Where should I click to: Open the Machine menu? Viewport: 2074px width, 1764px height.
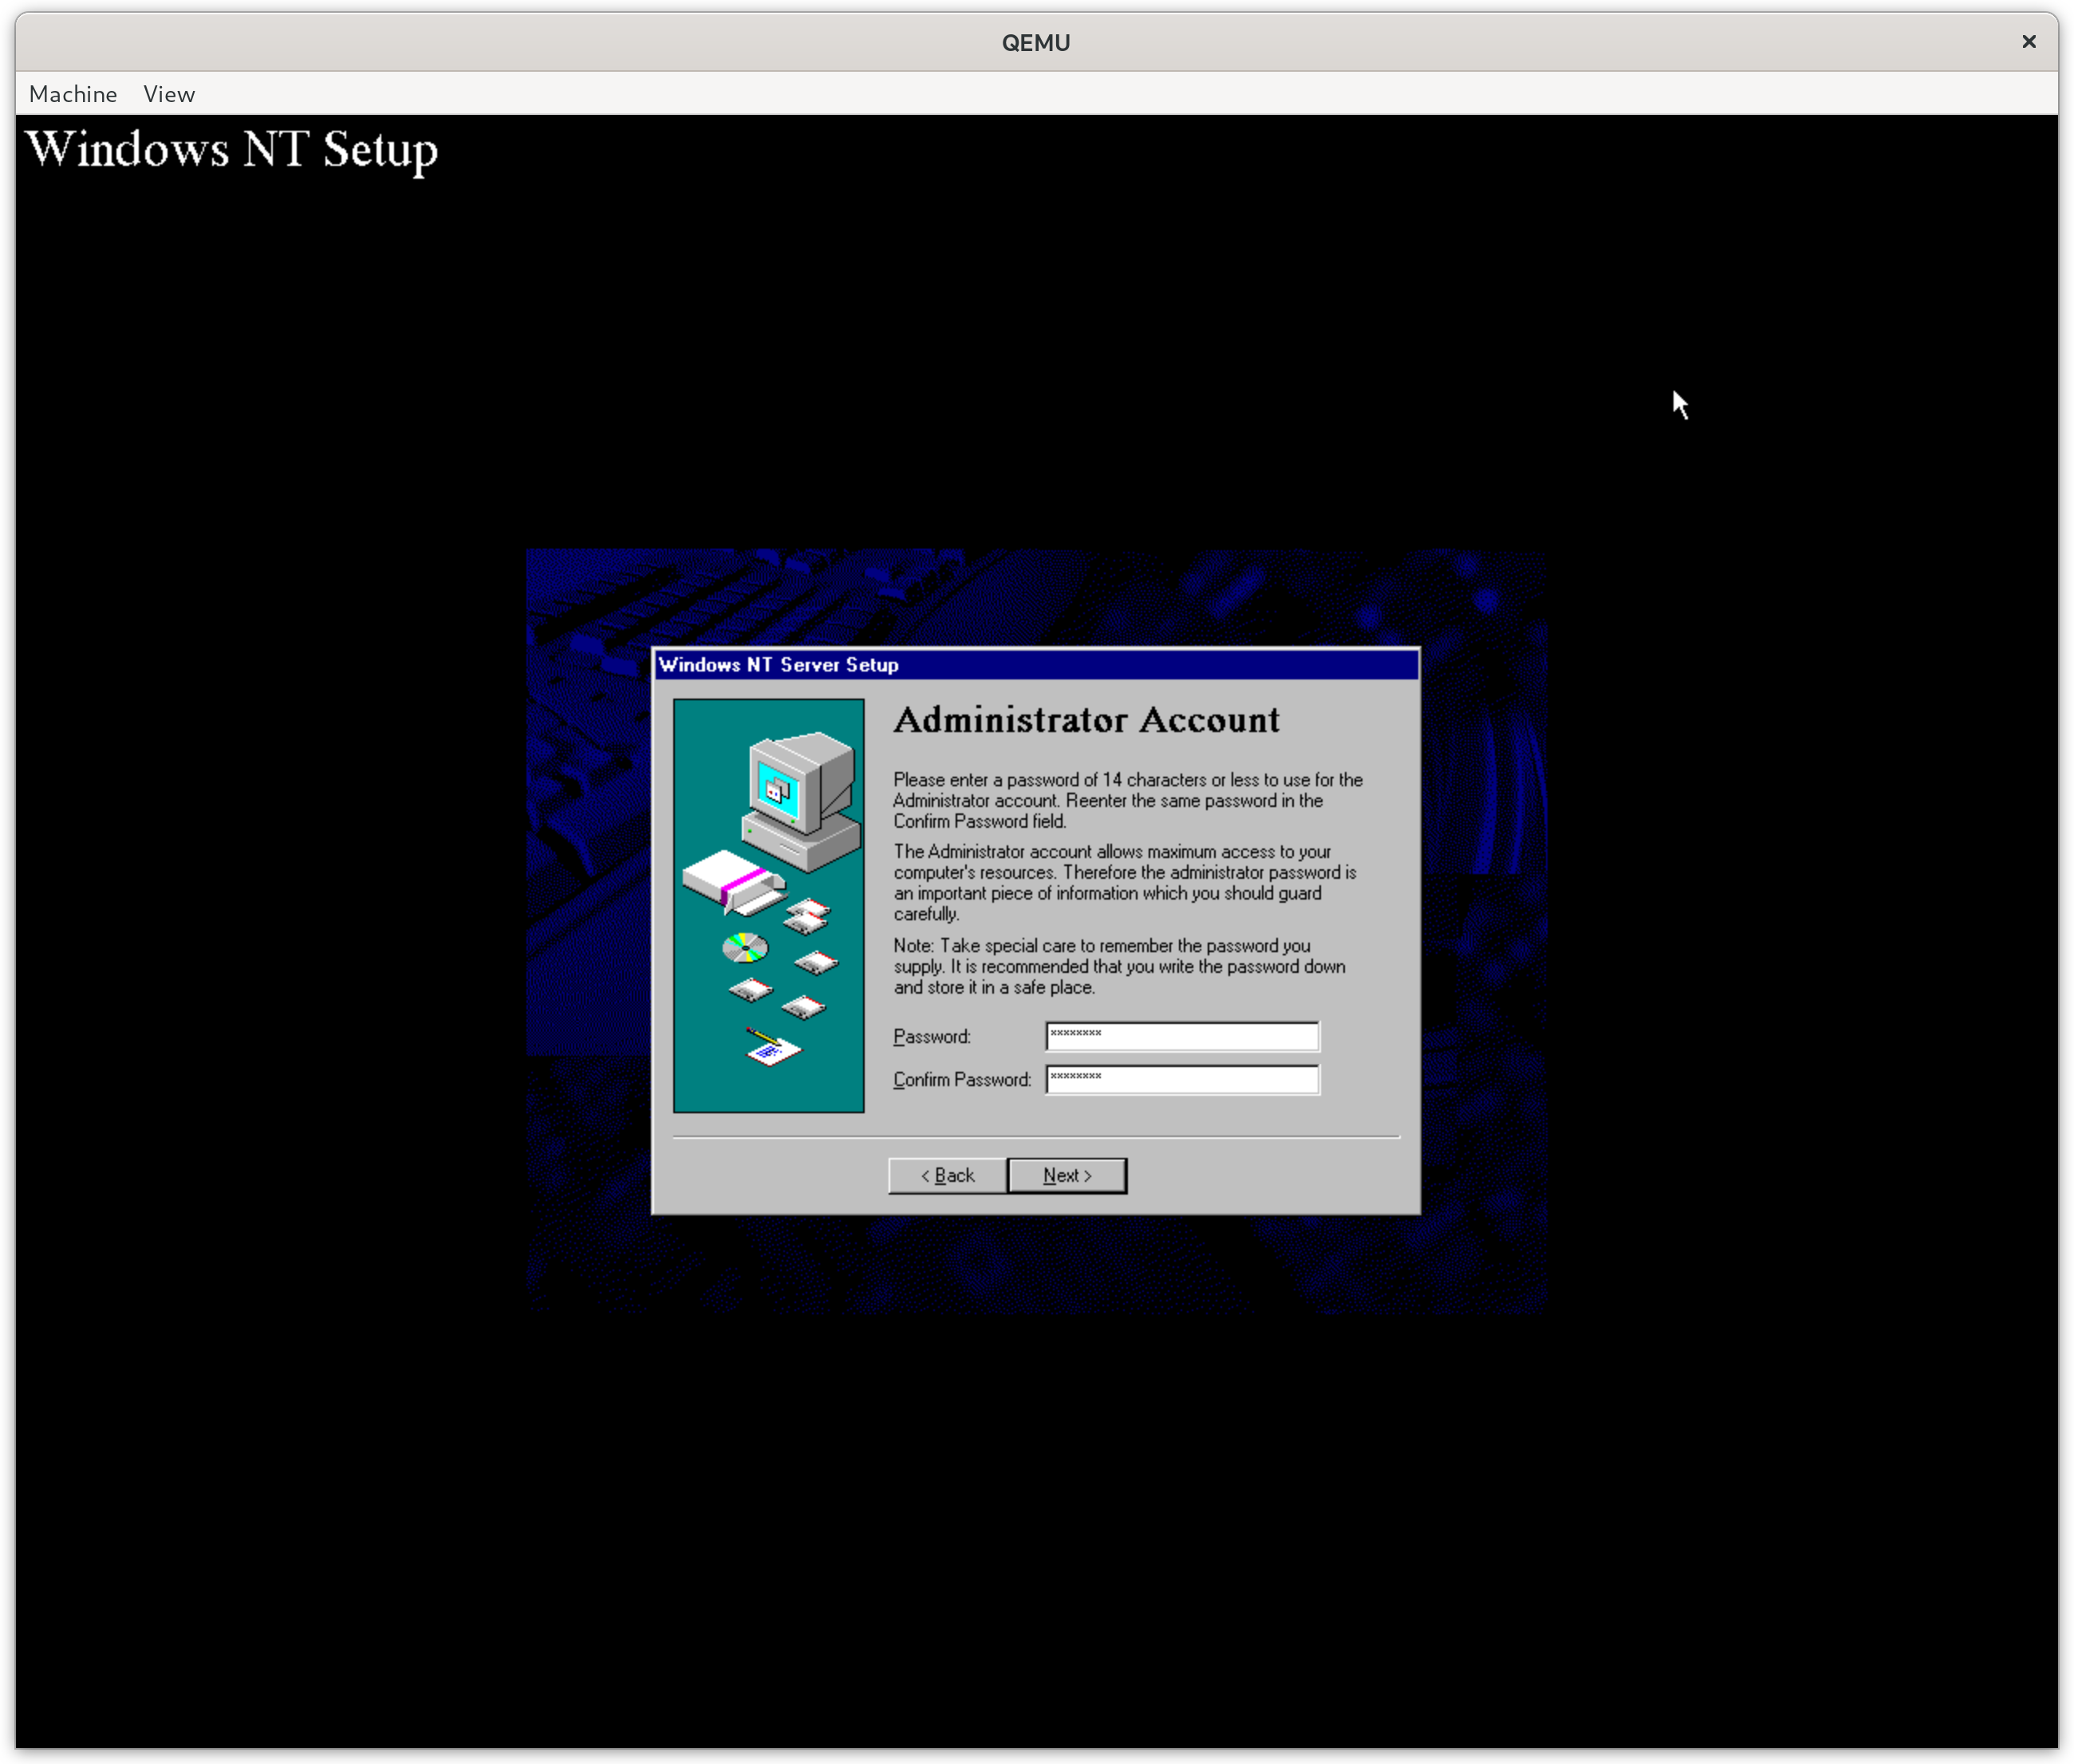pos(73,94)
